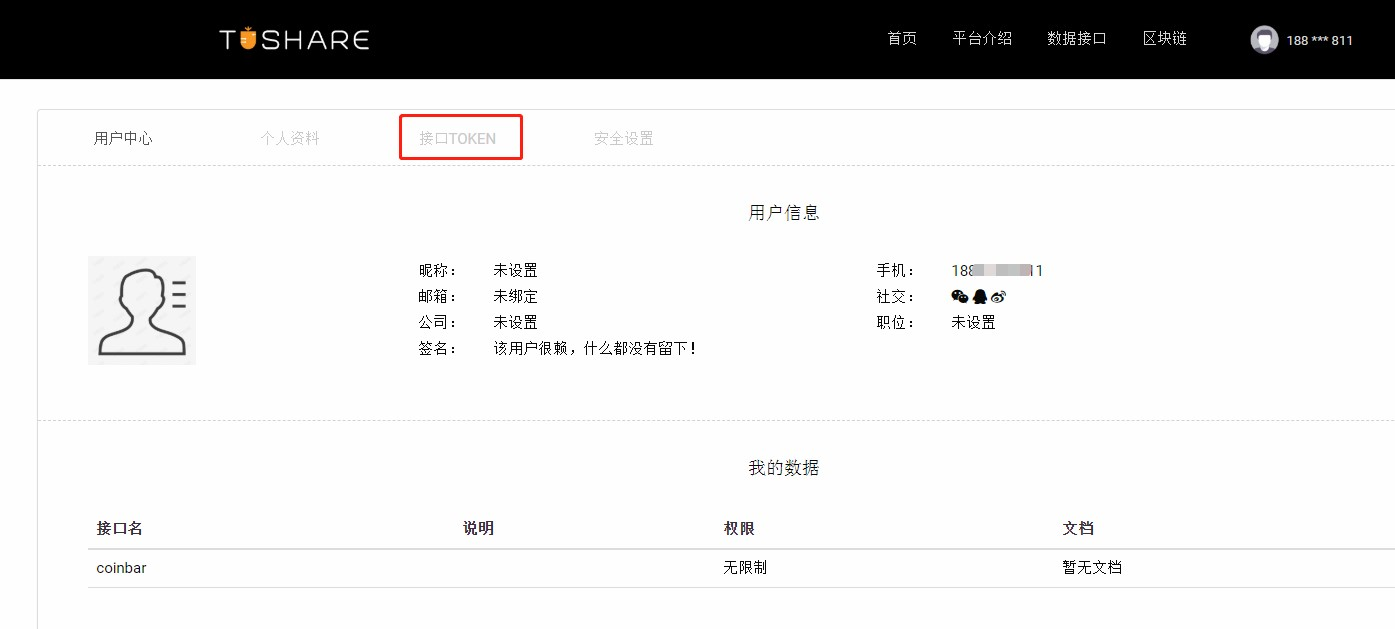The height and width of the screenshot is (629, 1395).
Task: Switch to the 安全设置 tab
Action: [622, 138]
